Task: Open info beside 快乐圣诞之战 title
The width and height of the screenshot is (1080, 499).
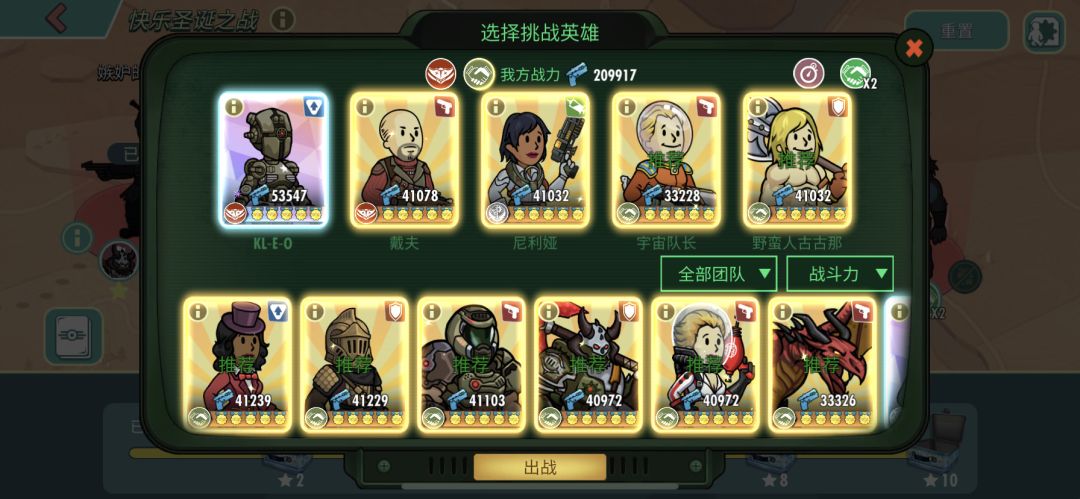Action: 282,19
